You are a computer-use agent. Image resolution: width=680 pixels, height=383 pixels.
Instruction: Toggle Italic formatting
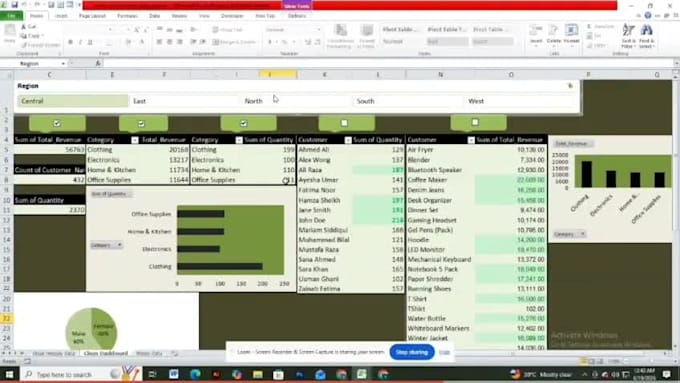(80, 42)
